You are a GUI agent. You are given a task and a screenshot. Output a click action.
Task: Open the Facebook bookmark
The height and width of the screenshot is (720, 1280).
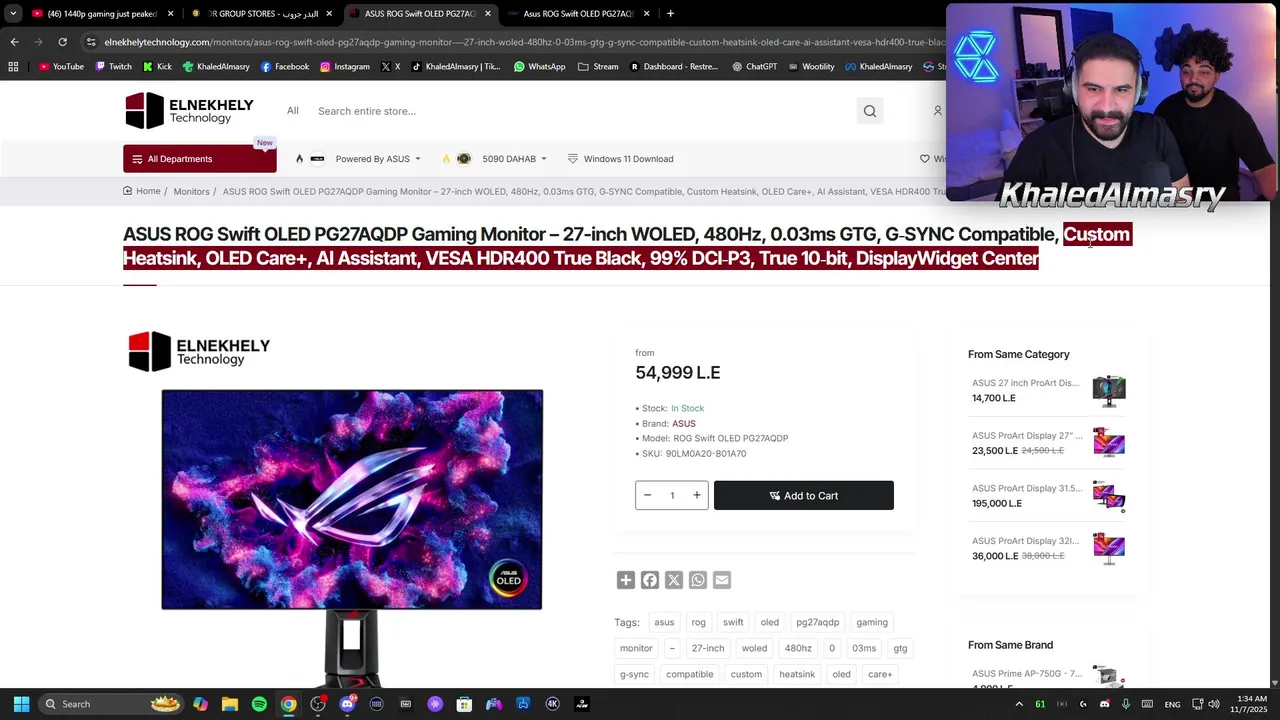point(284,67)
